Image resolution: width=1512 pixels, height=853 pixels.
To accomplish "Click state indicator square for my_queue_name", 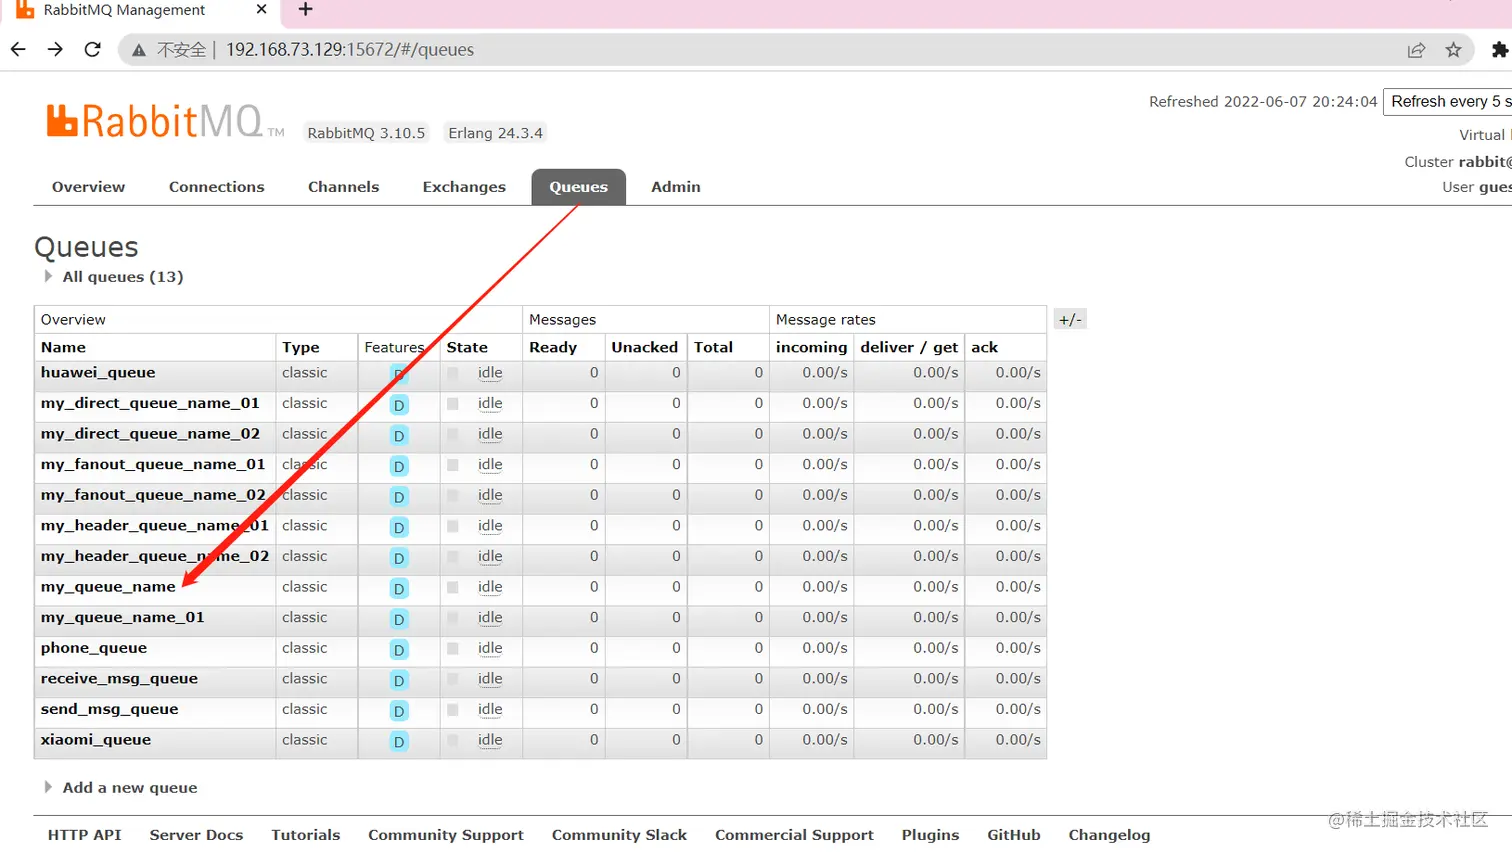I will [x=453, y=587].
